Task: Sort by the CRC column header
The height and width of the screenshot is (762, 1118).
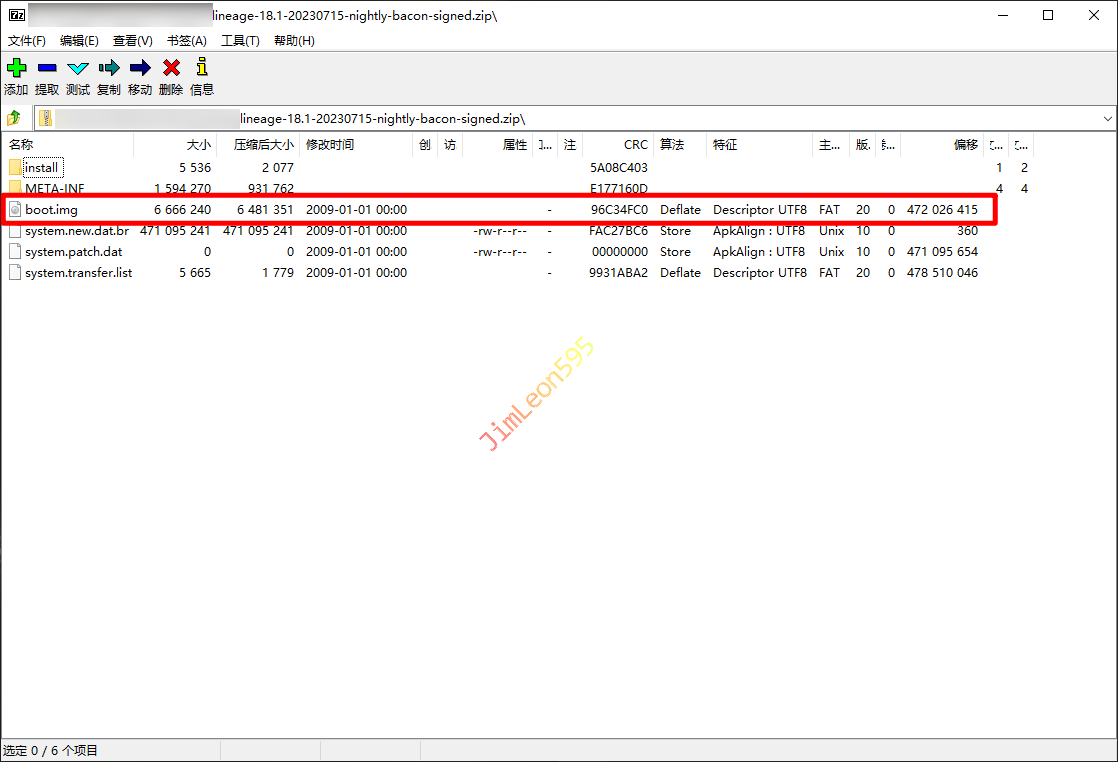Action: click(635, 145)
